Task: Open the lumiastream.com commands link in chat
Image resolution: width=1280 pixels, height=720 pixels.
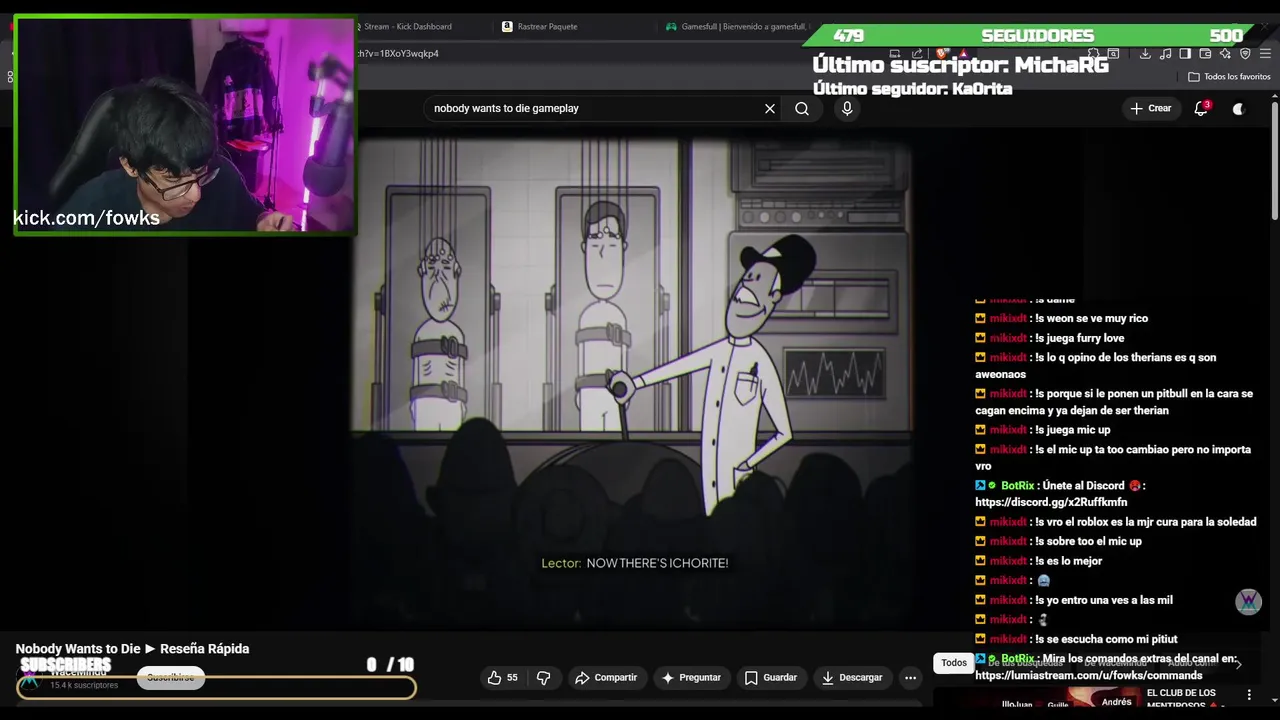Action: pos(1089,676)
